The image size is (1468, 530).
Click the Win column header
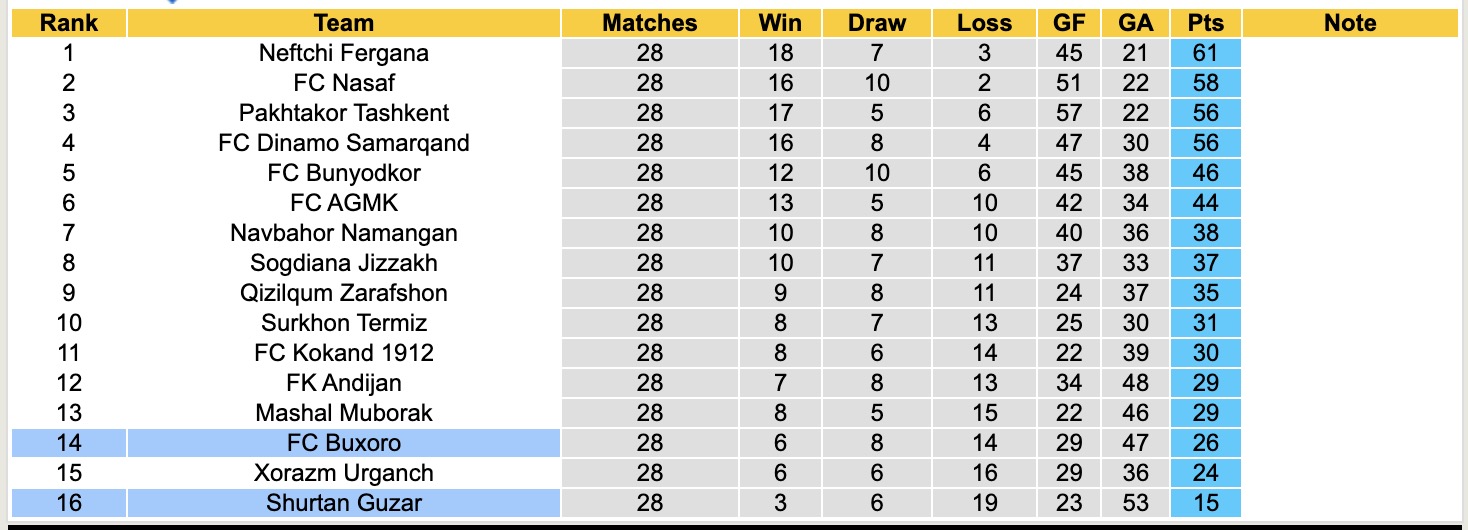[780, 23]
